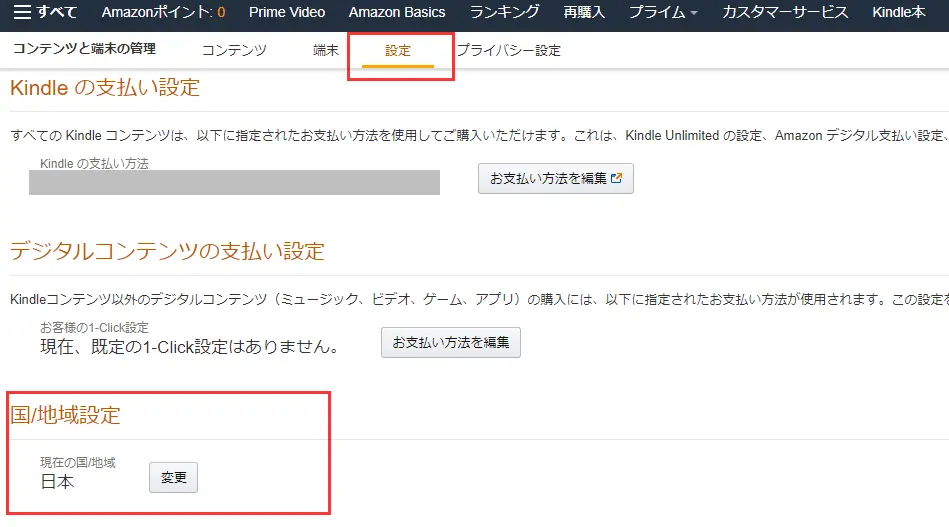Click the お客様の1-Click設定 label
The width and height of the screenshot is (949, 527).
[x=94, y=327]
